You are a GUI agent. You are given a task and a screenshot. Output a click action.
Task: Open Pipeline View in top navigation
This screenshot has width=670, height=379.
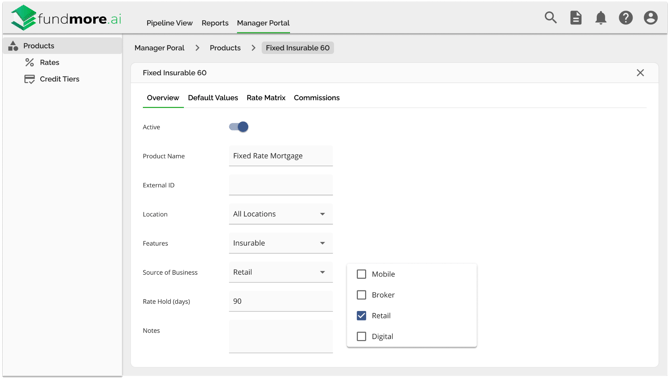click(170, 23)
